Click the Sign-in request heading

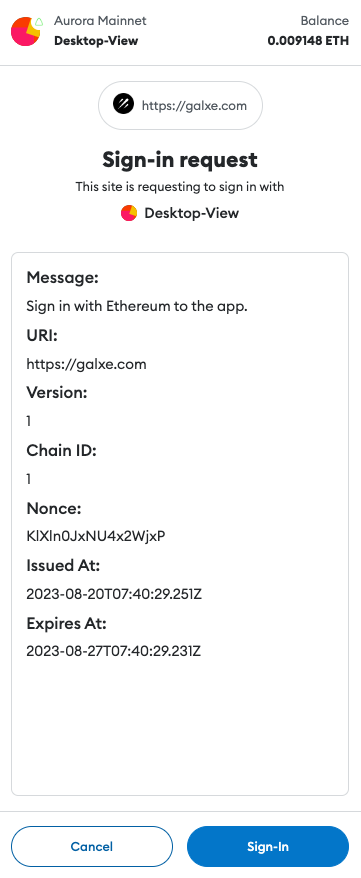point(180,160)
